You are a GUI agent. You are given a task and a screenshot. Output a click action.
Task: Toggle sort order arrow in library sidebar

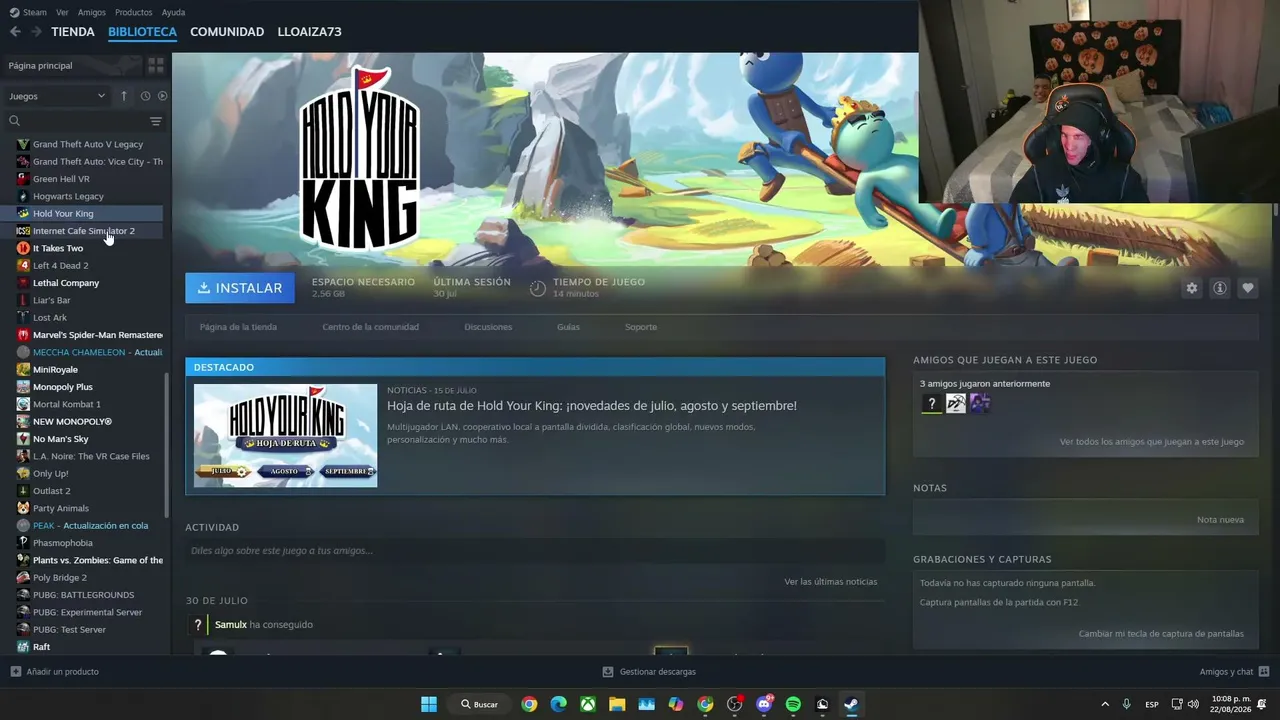pos(124,96)
